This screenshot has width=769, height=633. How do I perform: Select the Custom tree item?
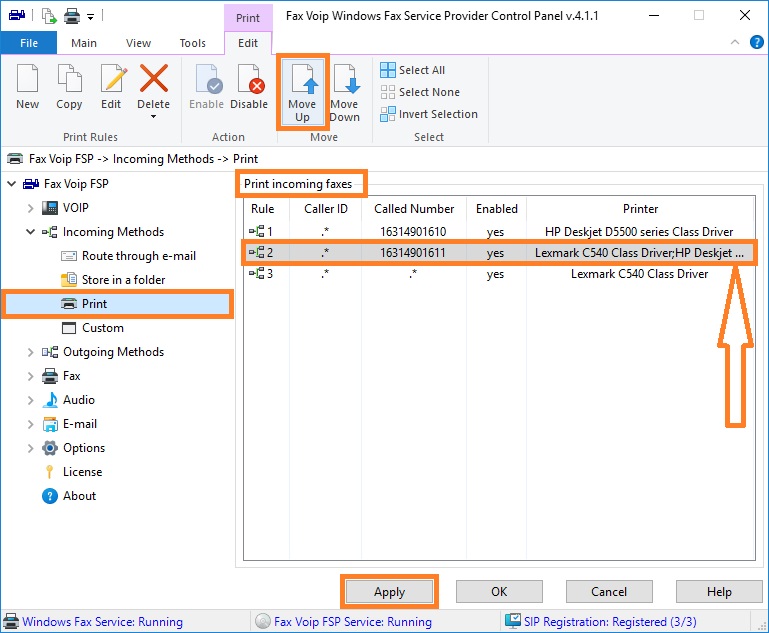[93, 328]
